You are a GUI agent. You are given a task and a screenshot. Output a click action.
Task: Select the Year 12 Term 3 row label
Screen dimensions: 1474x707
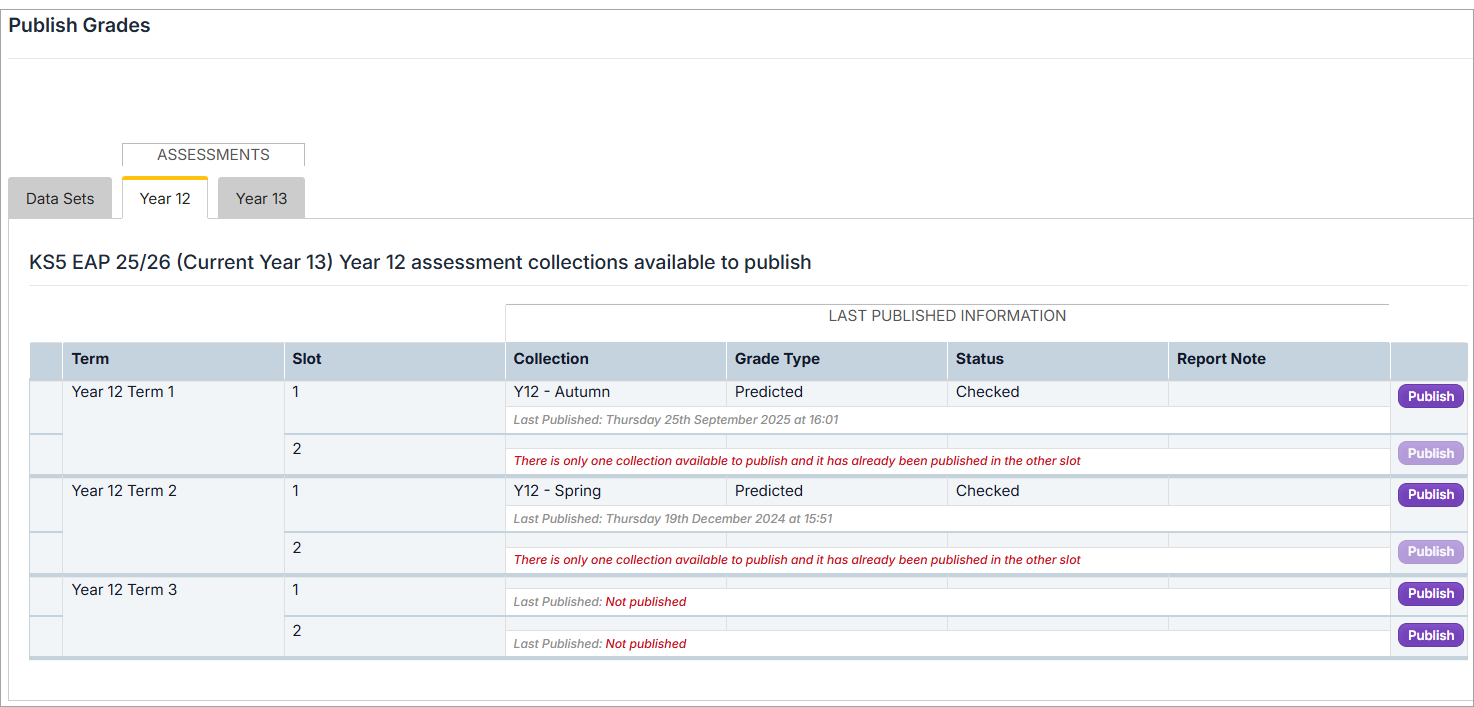[x=124, y=590]
